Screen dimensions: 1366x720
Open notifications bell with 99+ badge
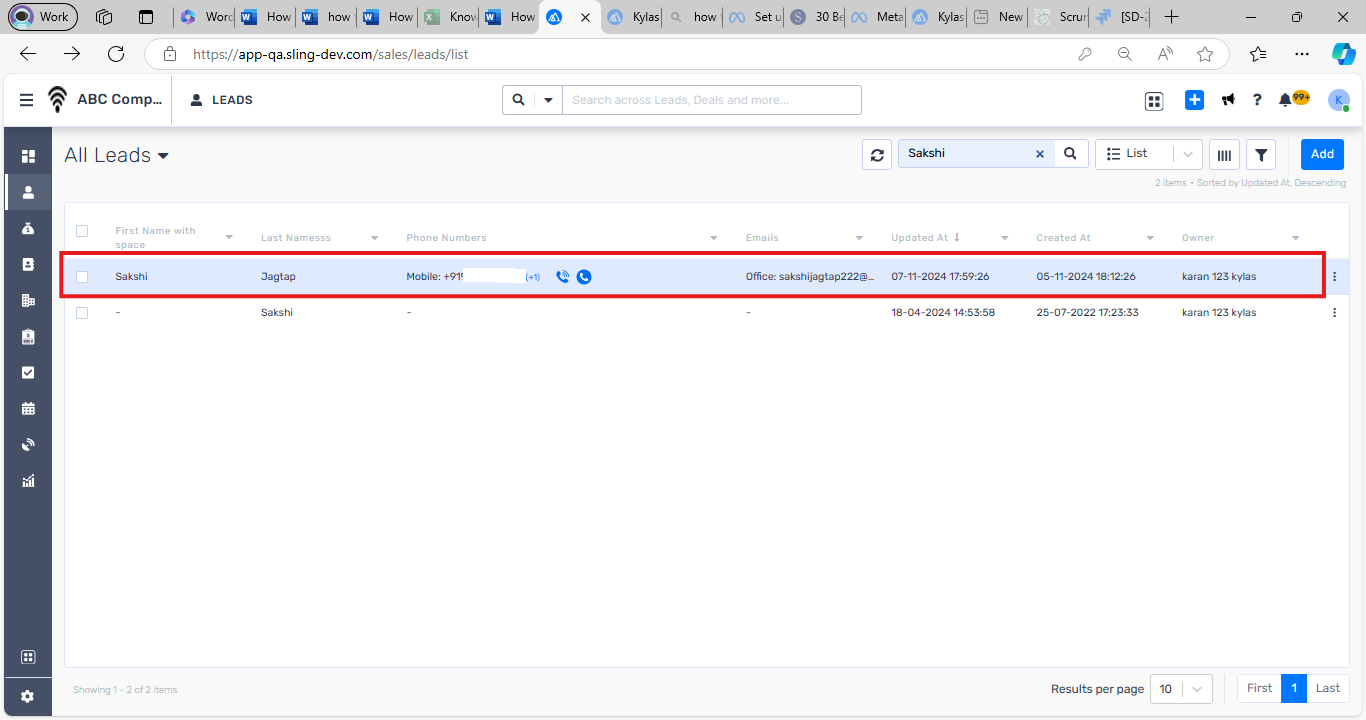[x=1293, y=99]
